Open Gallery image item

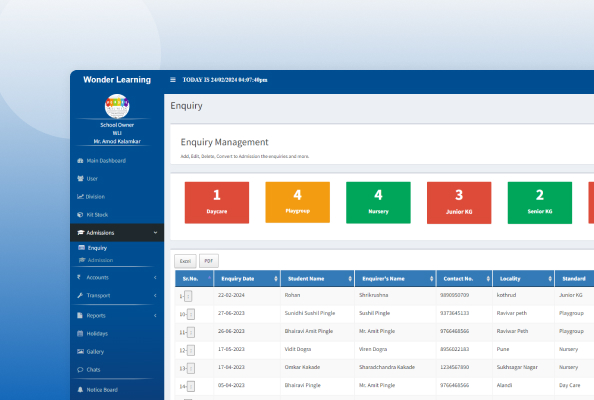[80, 352]
